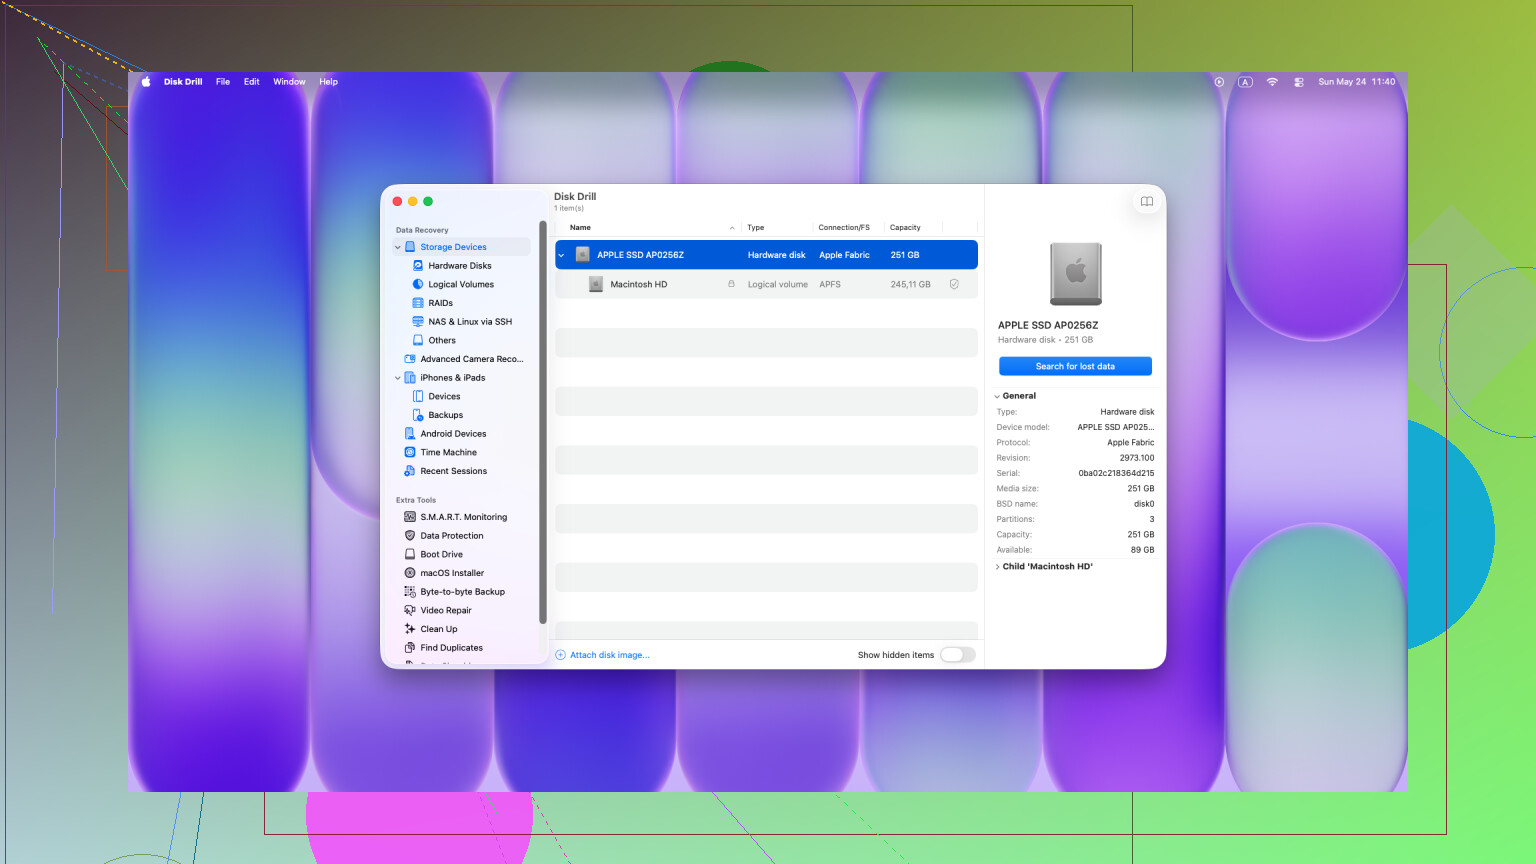Open the File menu
Screen dimensions: 1536x864
pyautogui.click(x=223, y=82)
